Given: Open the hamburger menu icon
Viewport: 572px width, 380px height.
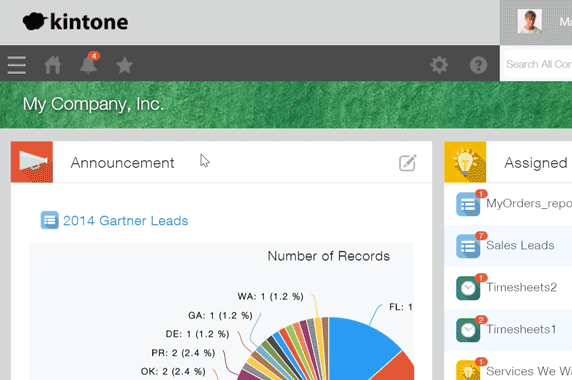Looking at the screenshot, I should pyautogui.click(x=17, y=65).
